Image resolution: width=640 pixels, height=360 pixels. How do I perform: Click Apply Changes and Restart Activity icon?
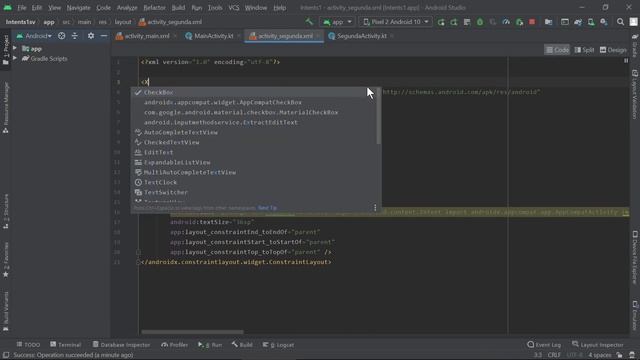(454, 22)
